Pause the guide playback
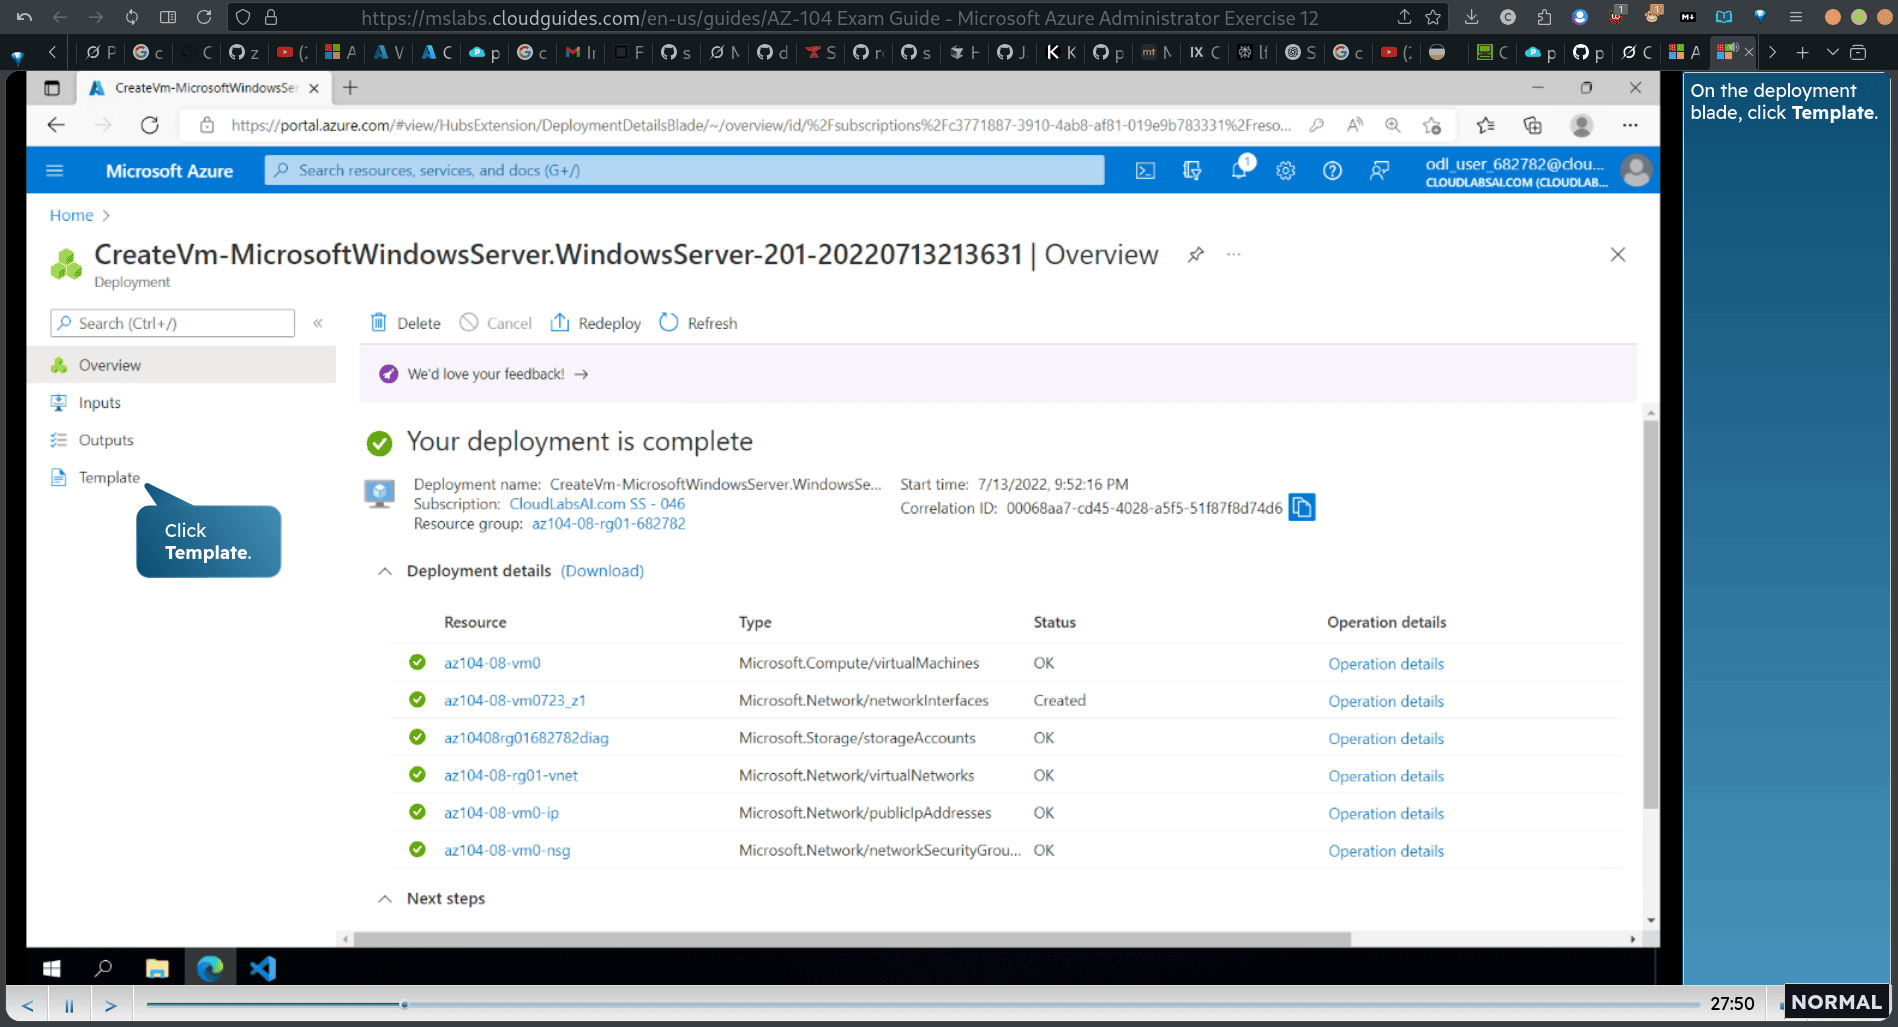The width and height of the screenshot is (1898, 1027). pyautogui.click(x=69, y=1005)
